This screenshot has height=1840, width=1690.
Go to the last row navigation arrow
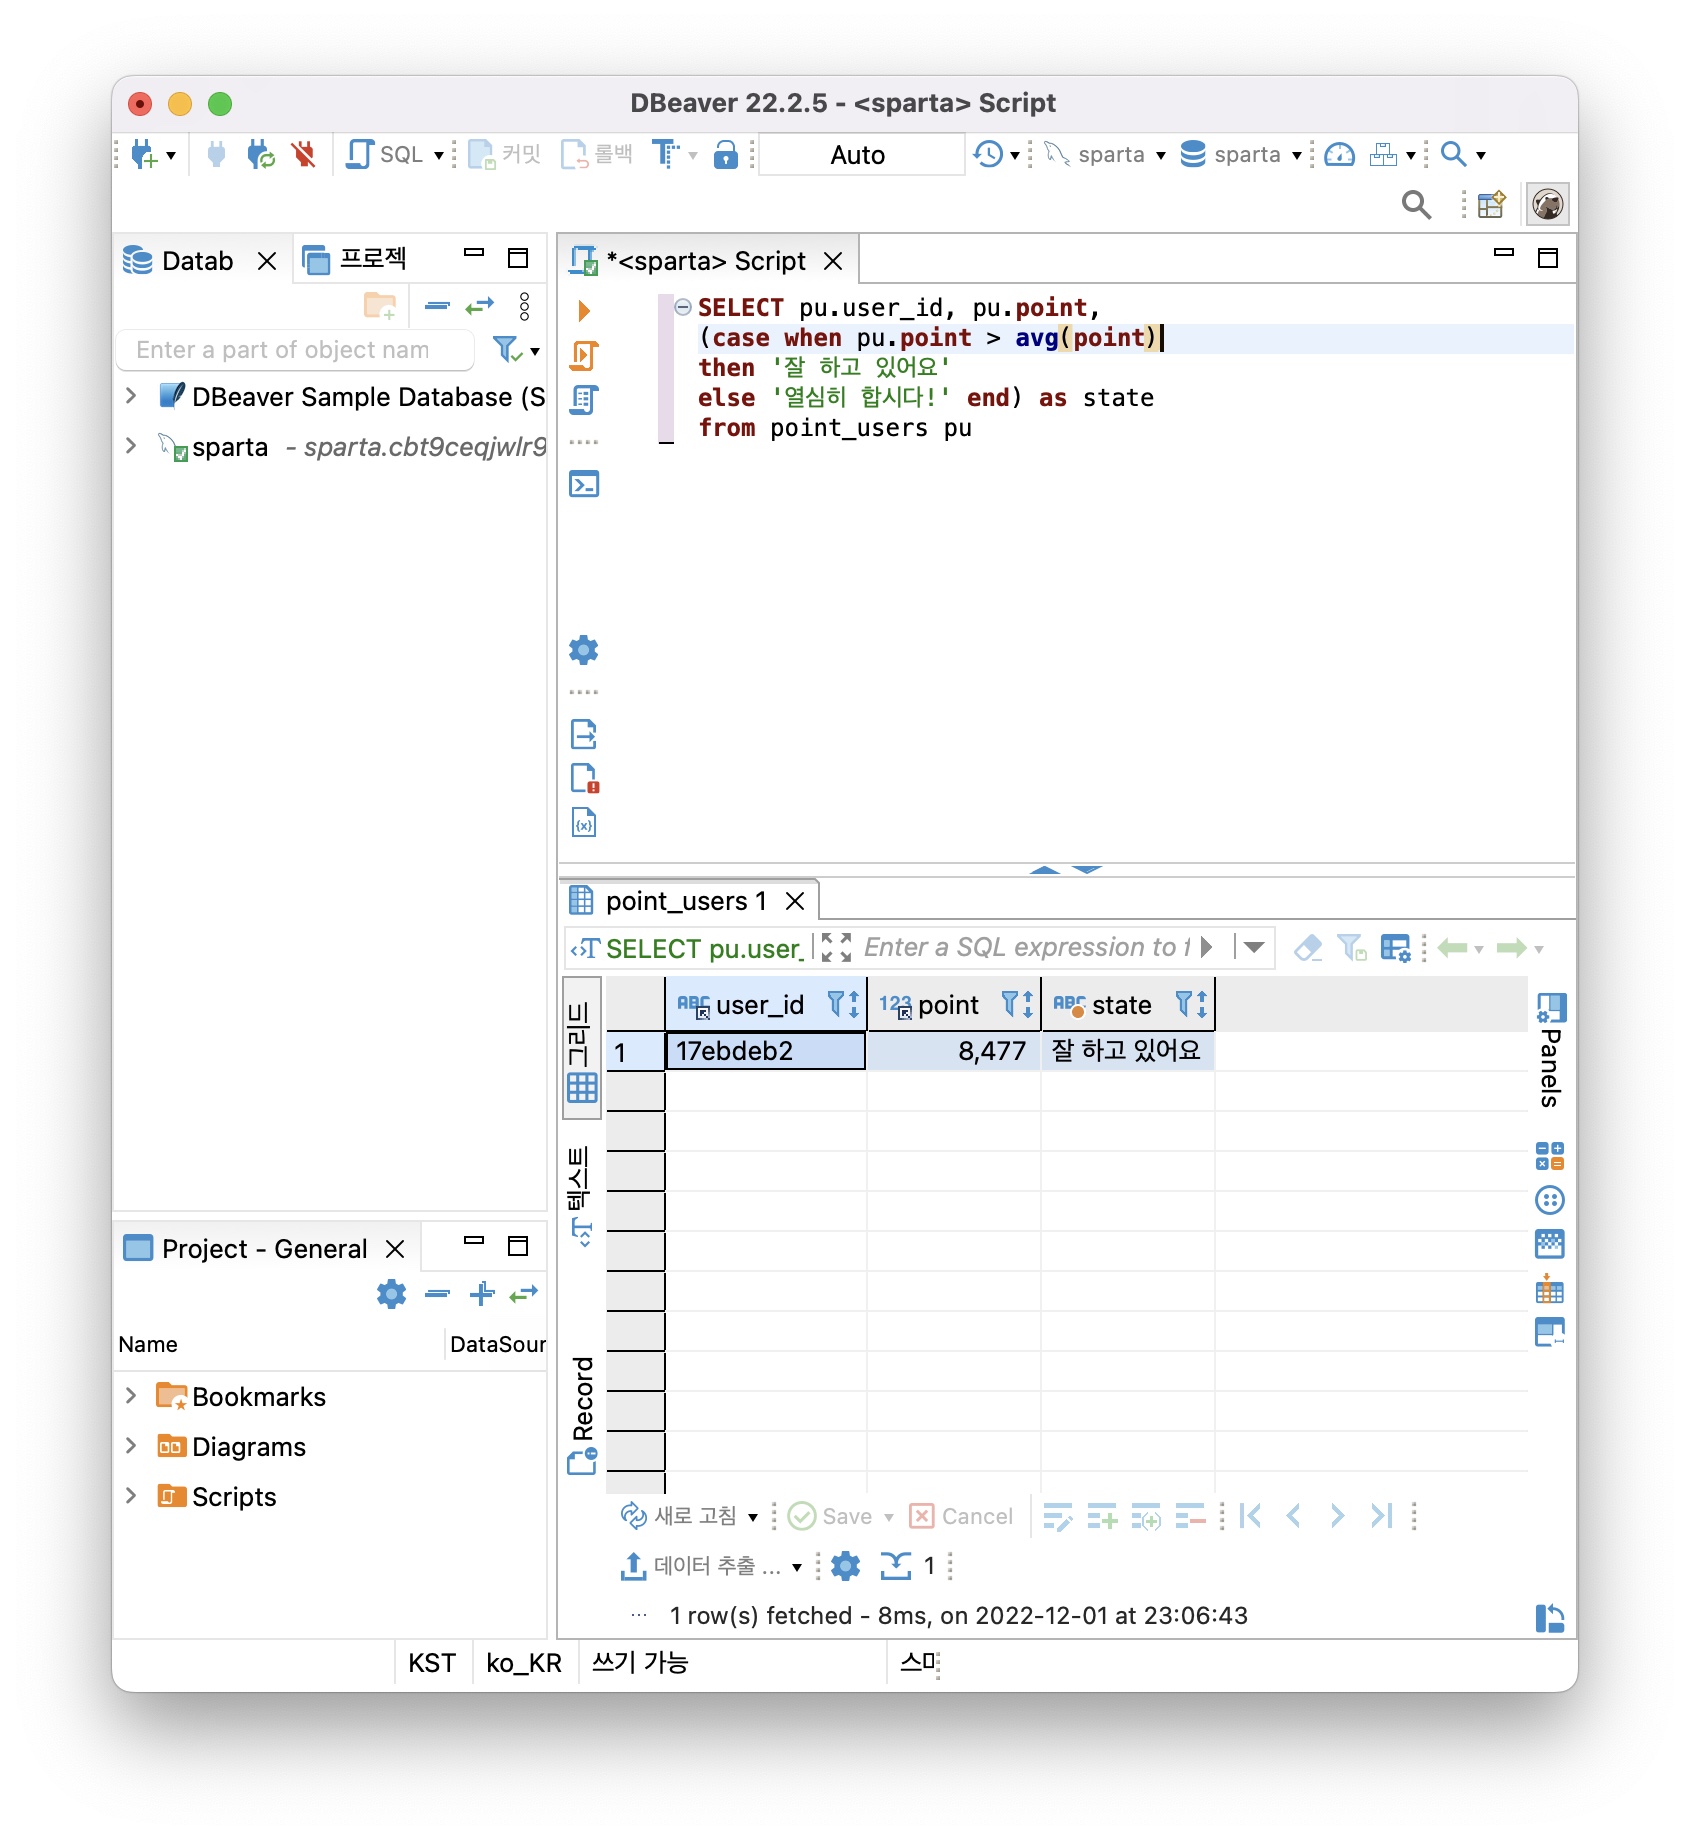1381,1516
